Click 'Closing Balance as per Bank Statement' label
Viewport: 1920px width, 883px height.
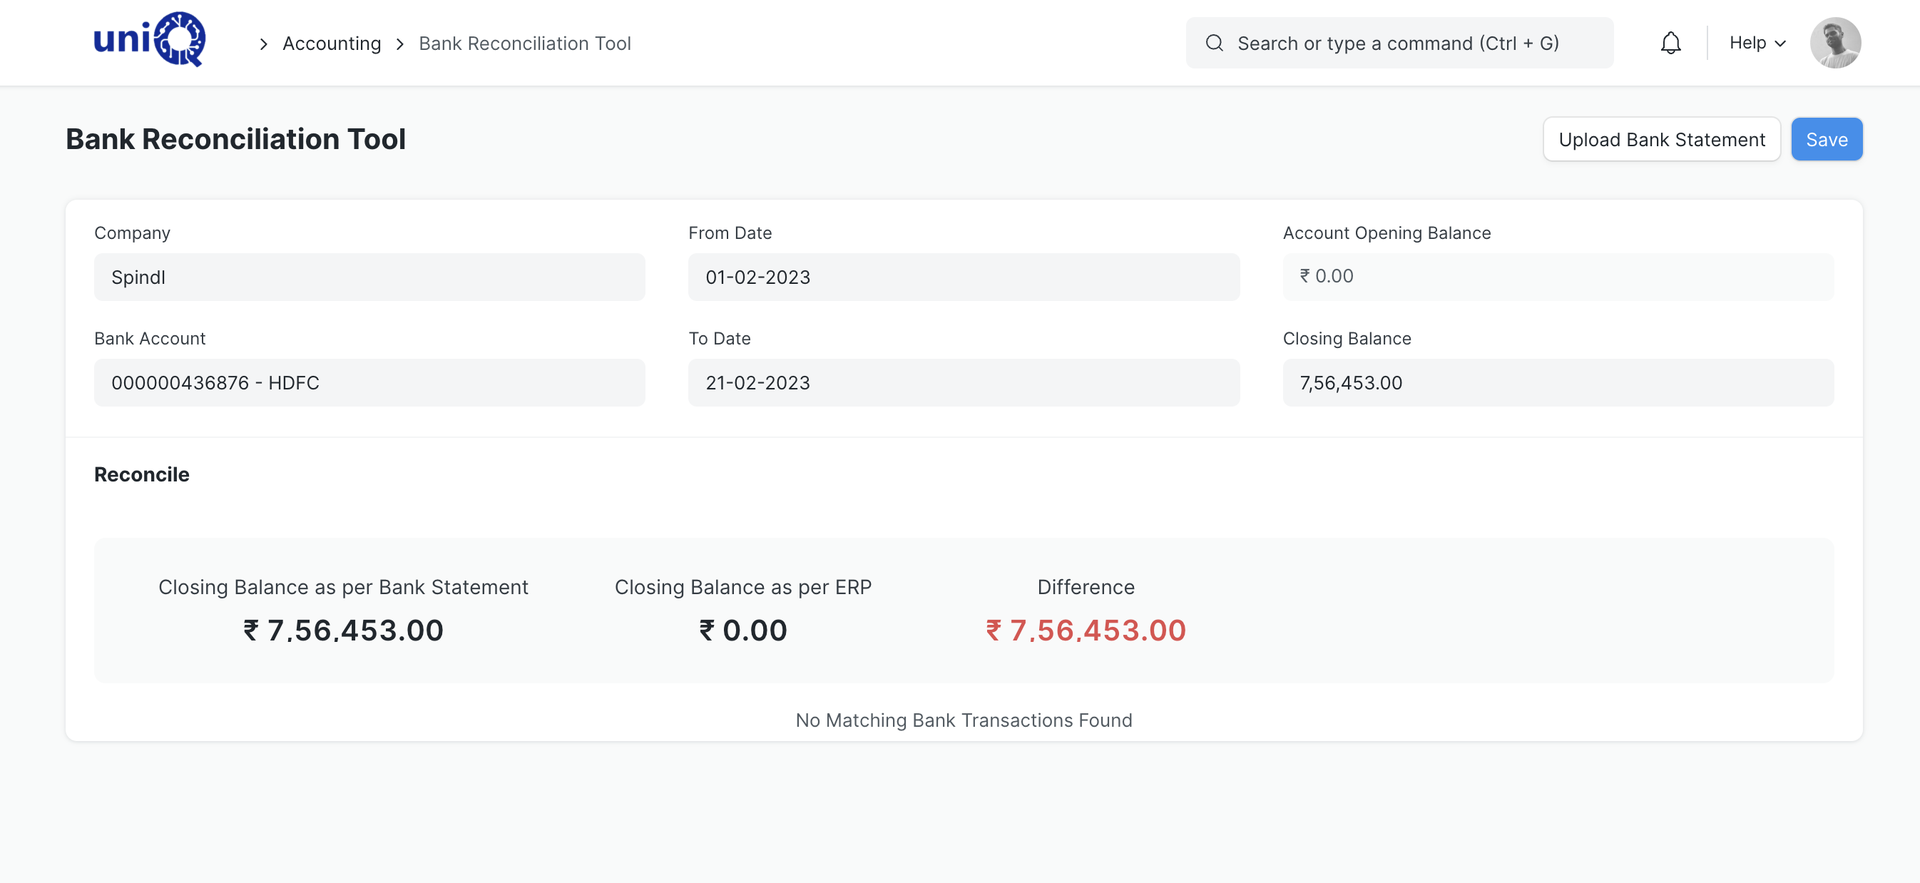pyautogui.click(x=343, y=587)
